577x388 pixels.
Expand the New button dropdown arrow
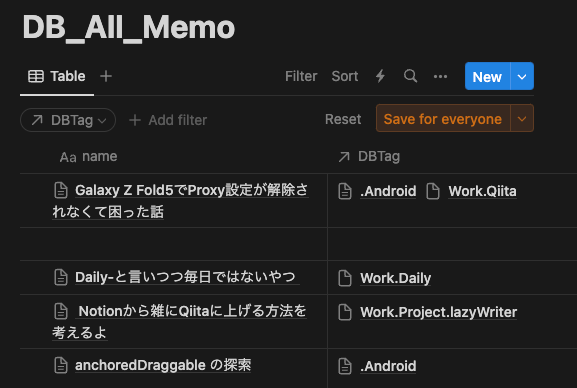click(522, 77)
